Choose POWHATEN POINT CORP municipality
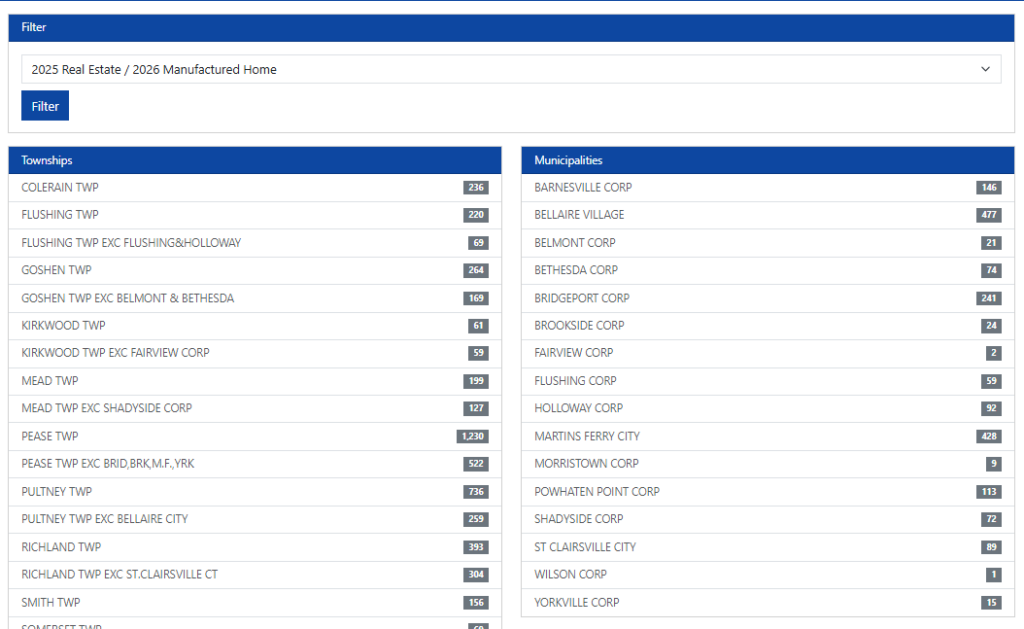1024x629 pixels. coord(597,491)
